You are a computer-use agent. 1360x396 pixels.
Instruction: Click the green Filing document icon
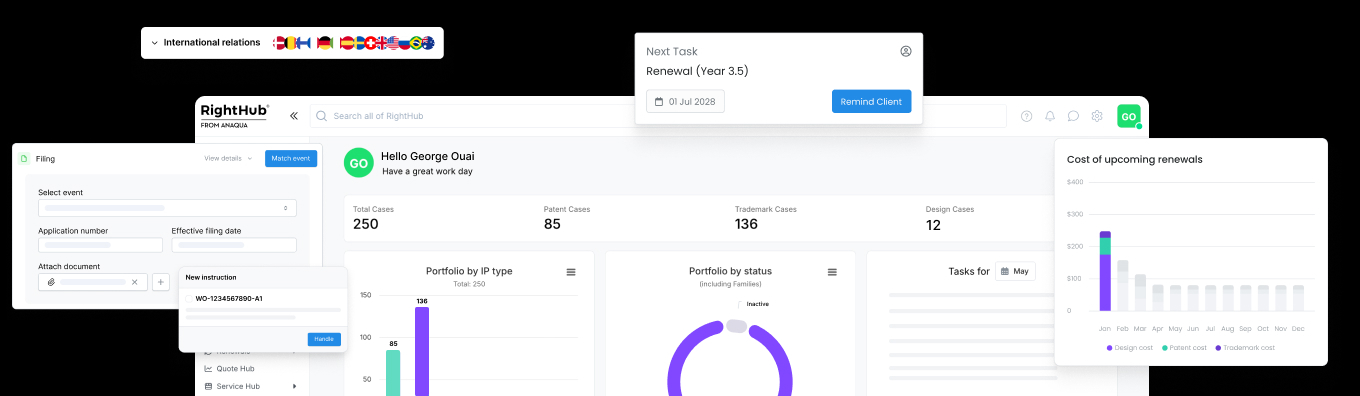click(x=24, y=158)
